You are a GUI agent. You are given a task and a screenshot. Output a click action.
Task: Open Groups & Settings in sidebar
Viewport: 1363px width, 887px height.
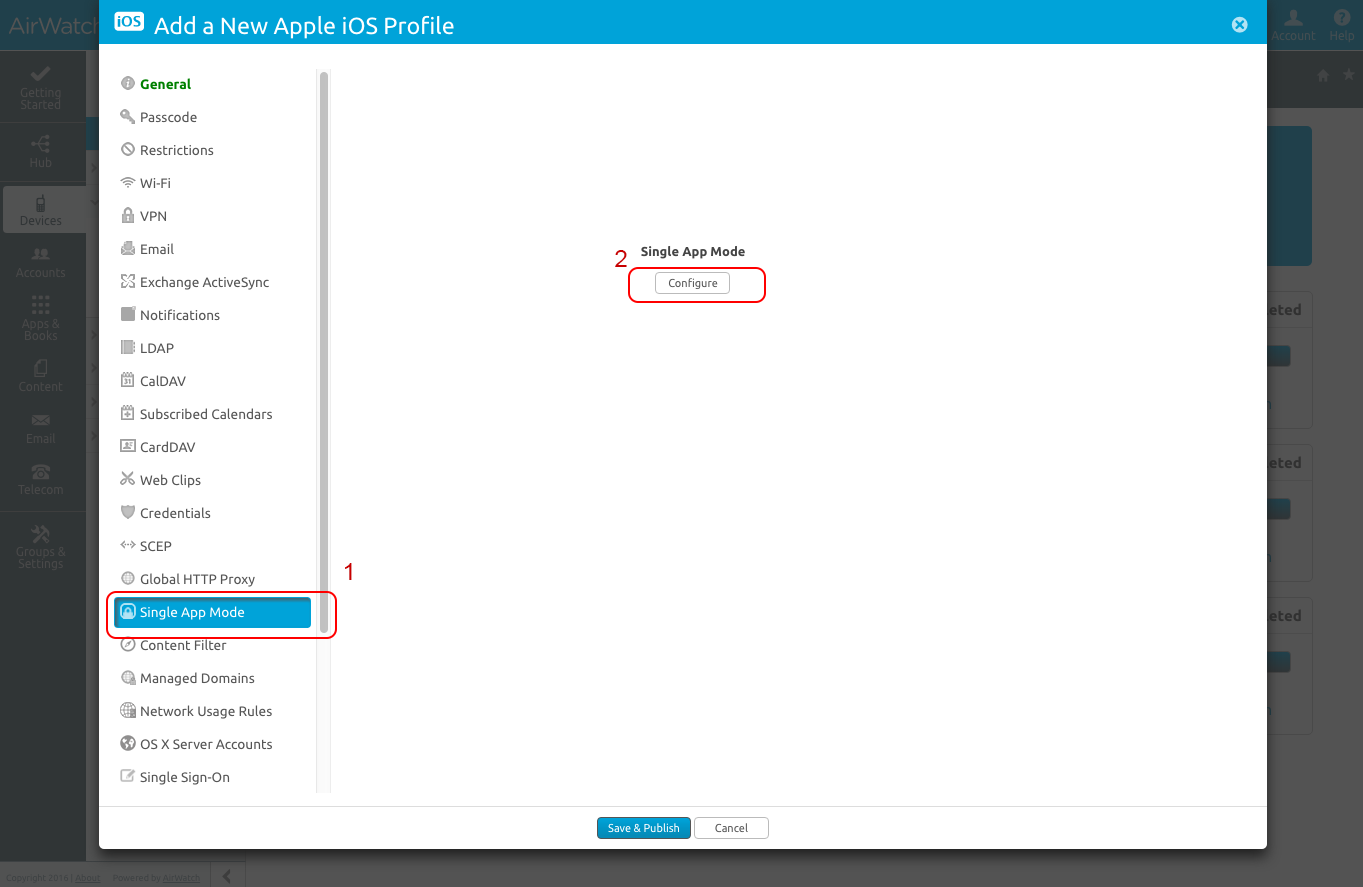(41, 547)
